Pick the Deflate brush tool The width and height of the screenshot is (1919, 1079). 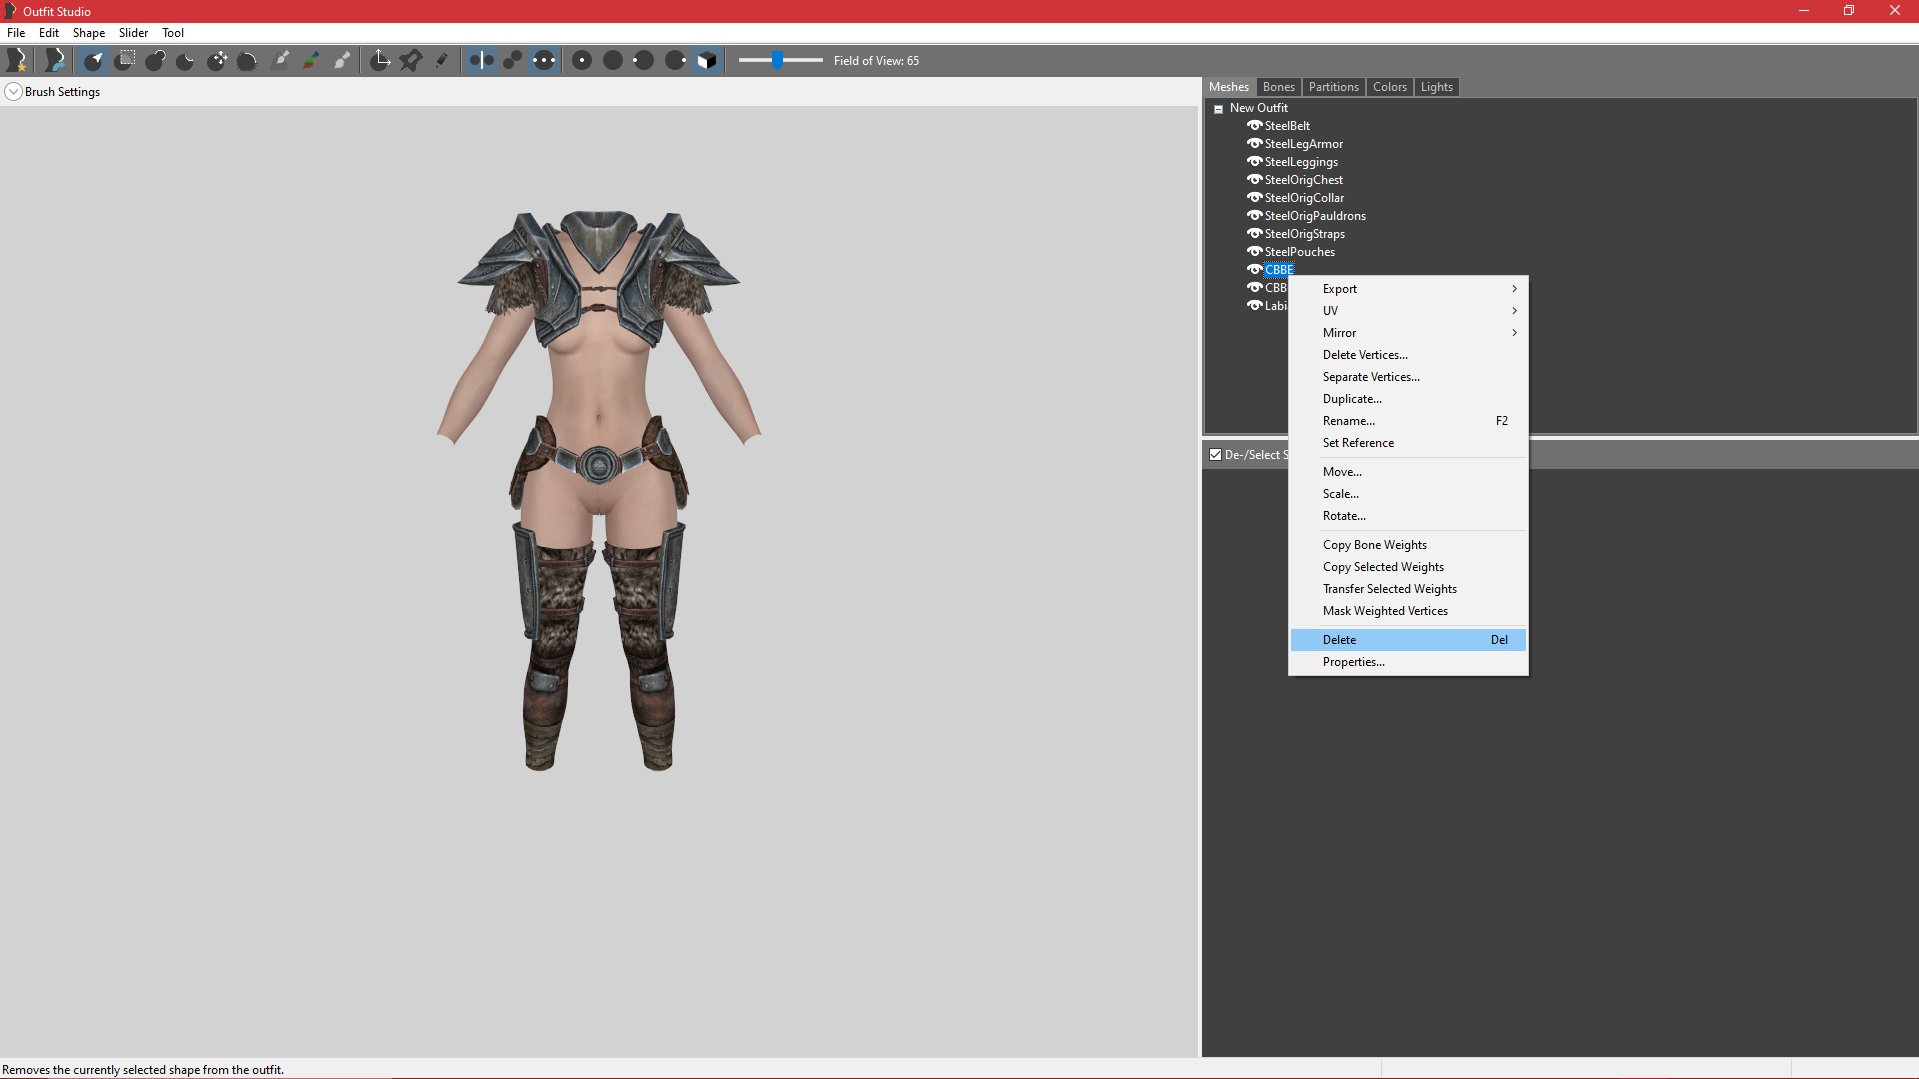click(x=186, y=60)
